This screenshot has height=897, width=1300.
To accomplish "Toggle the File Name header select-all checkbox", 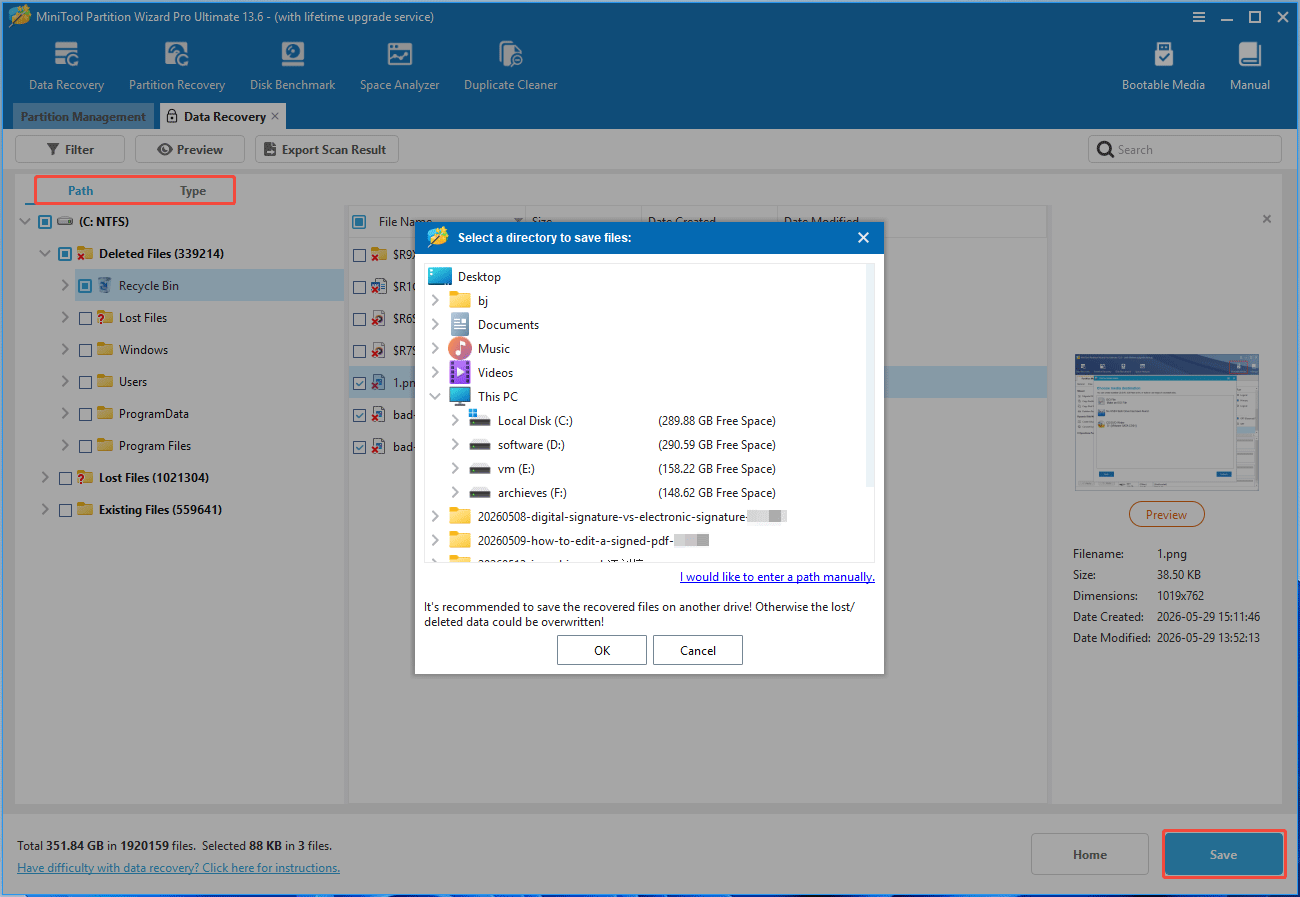I will point(359,222).
